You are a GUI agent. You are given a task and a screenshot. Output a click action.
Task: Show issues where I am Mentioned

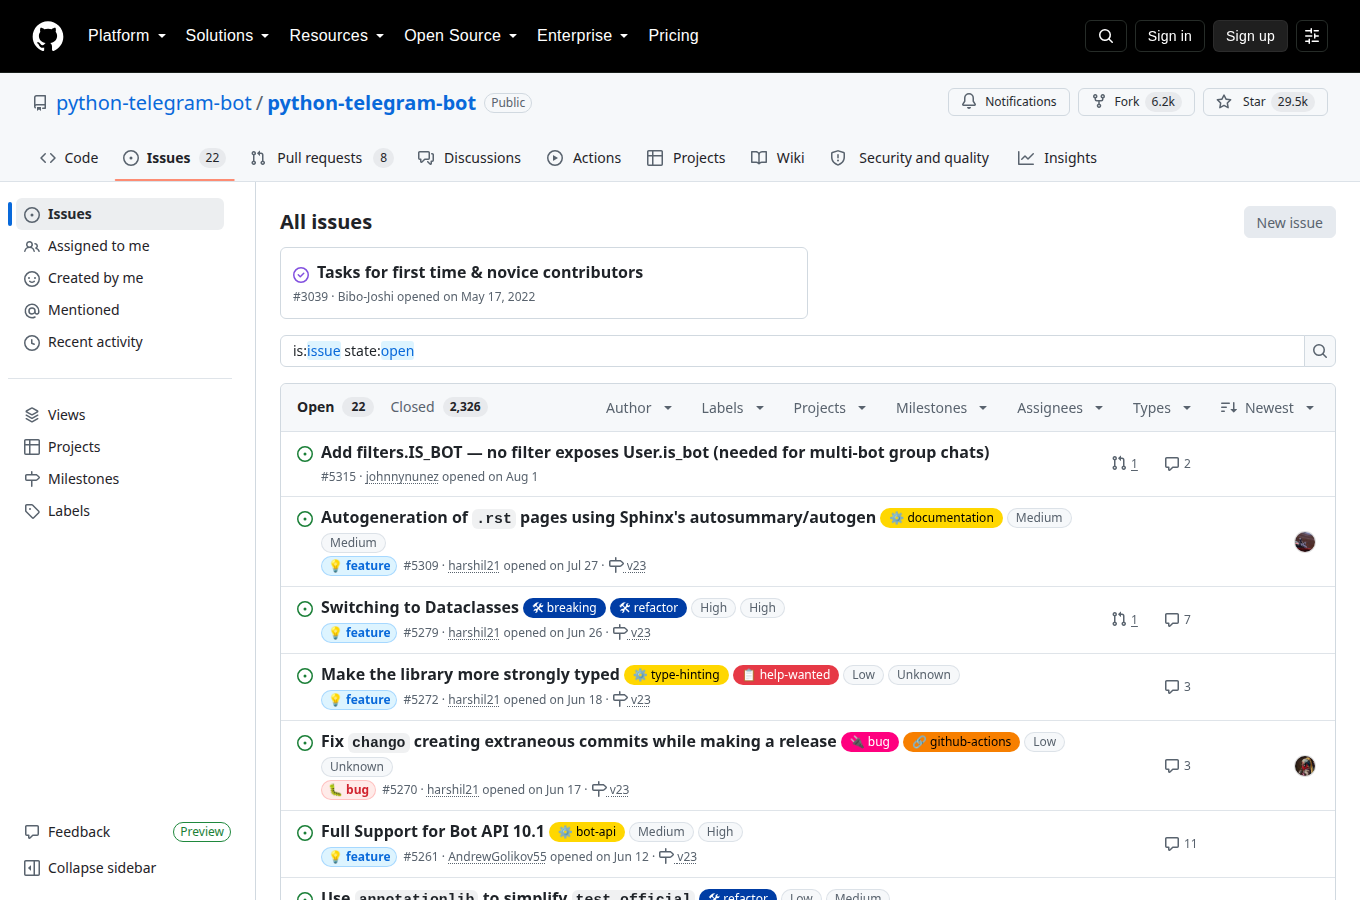[120, 310]
